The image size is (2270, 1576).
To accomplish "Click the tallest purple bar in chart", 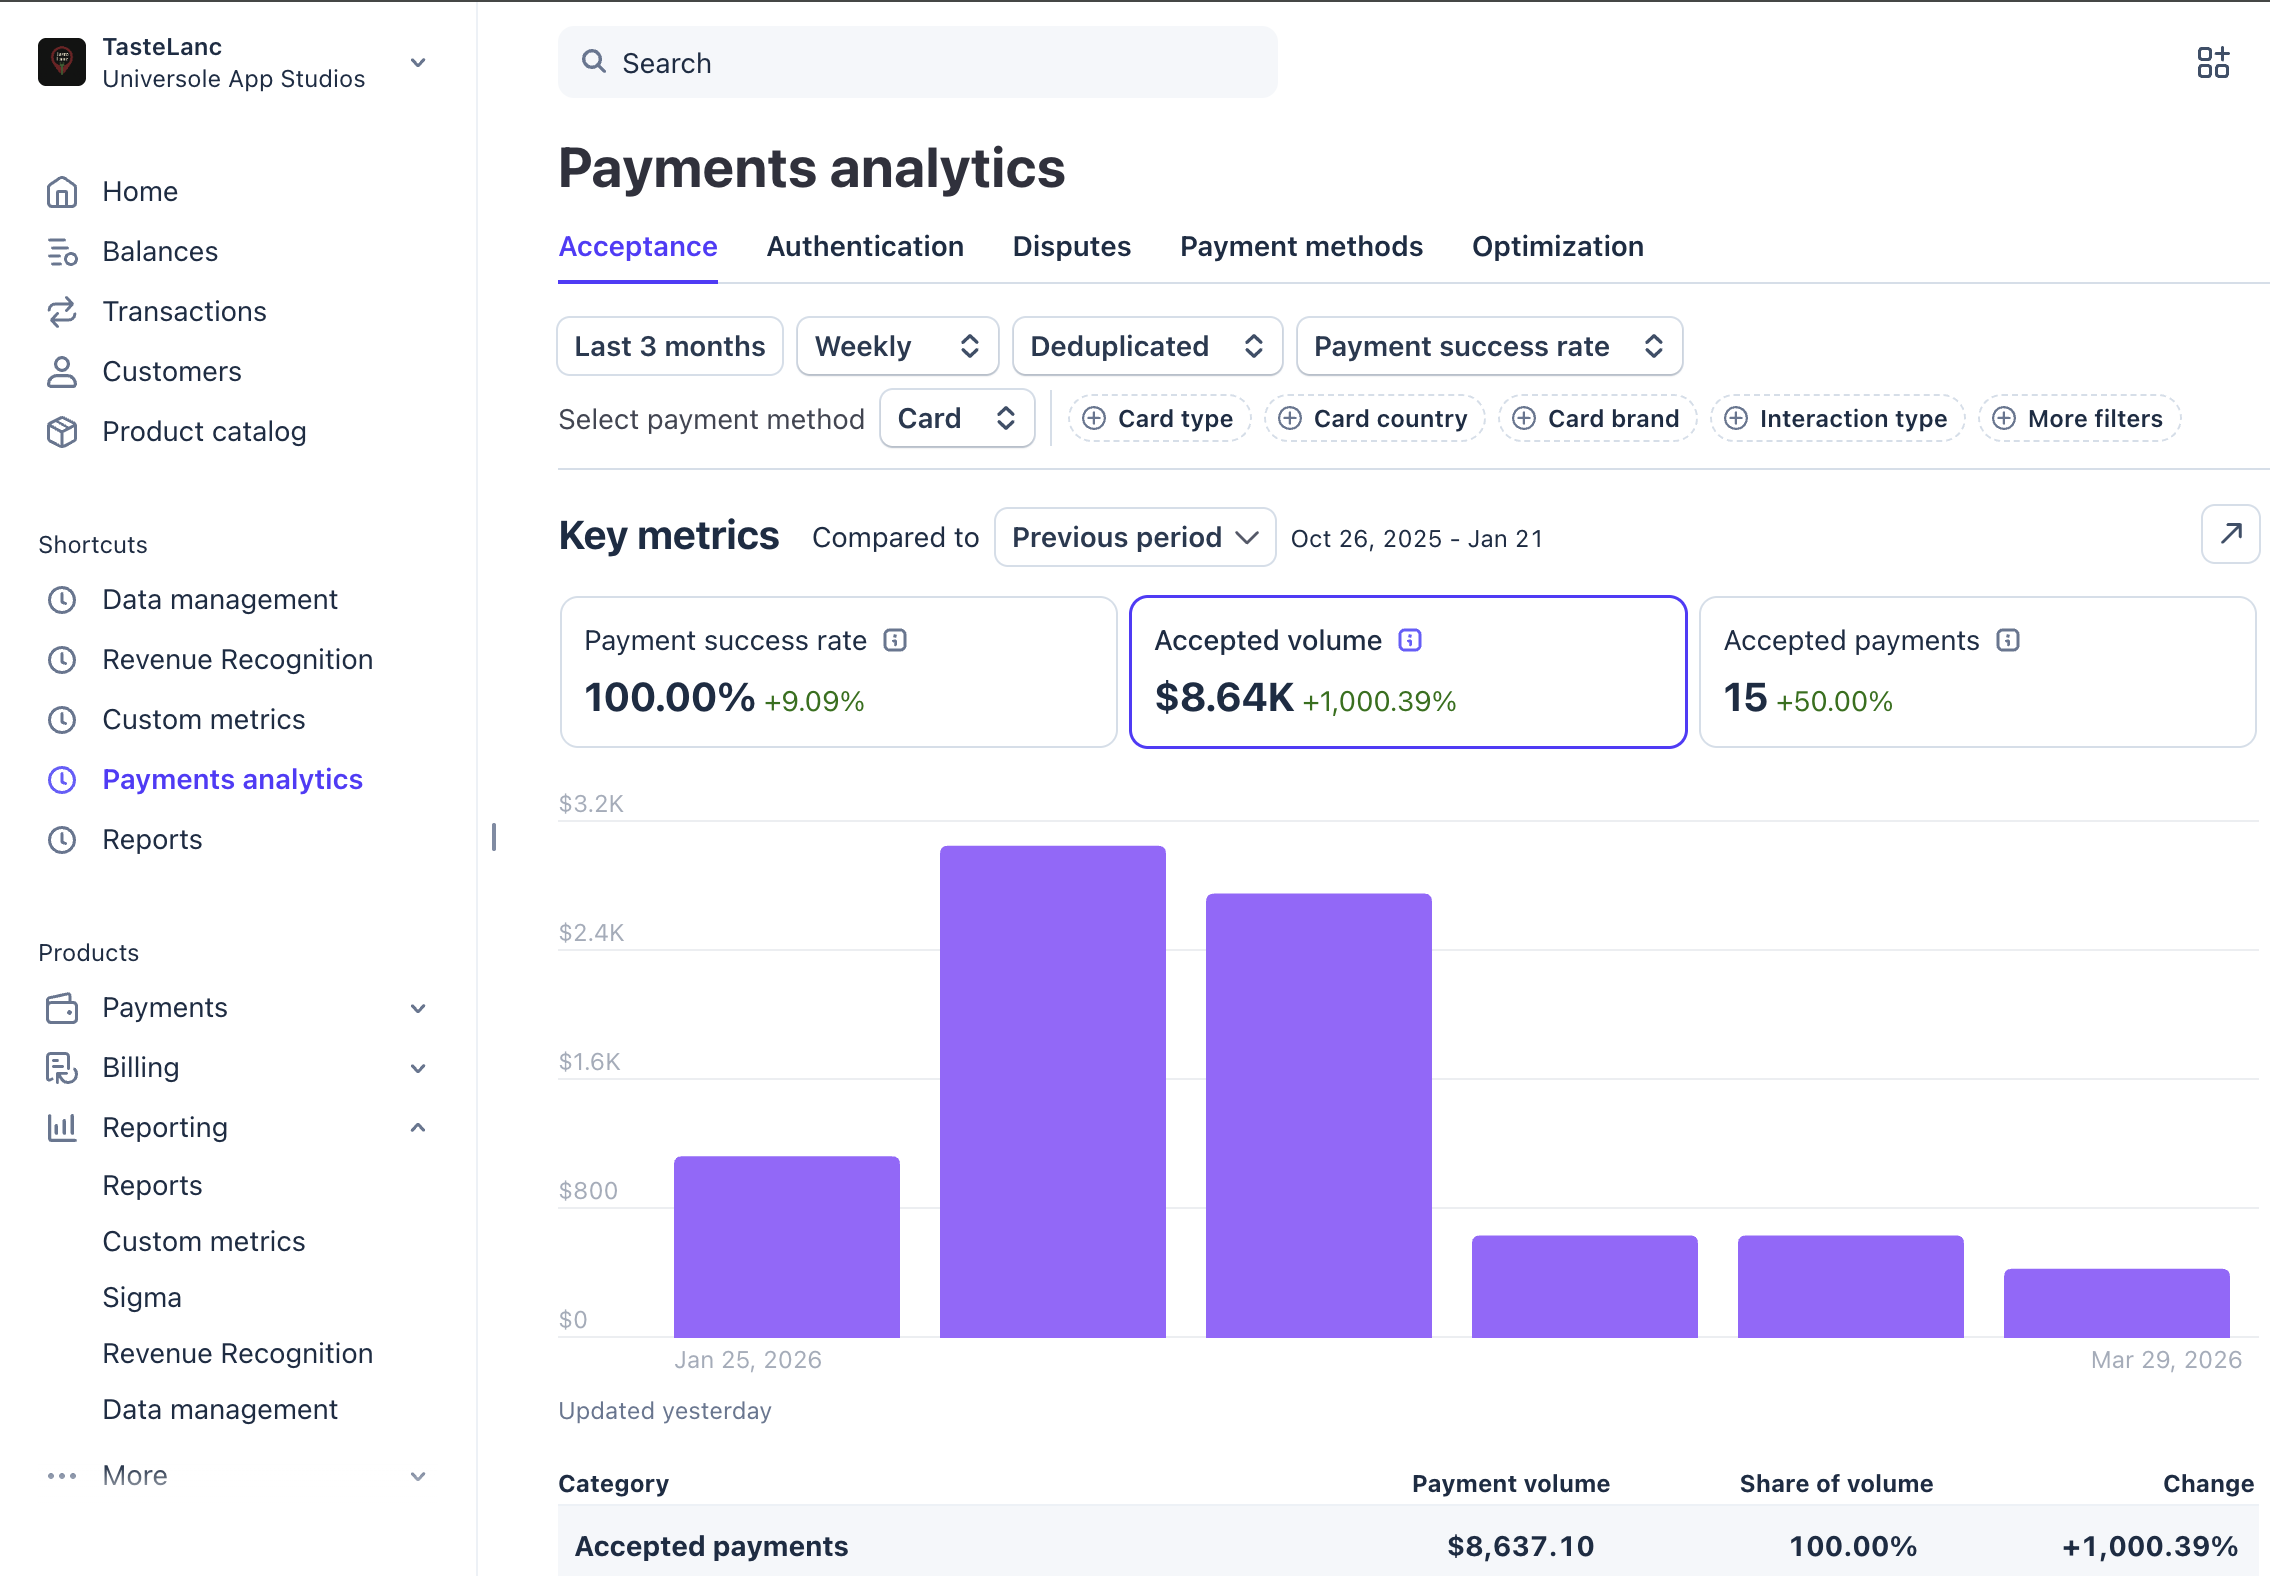I will point(1052,1092).
